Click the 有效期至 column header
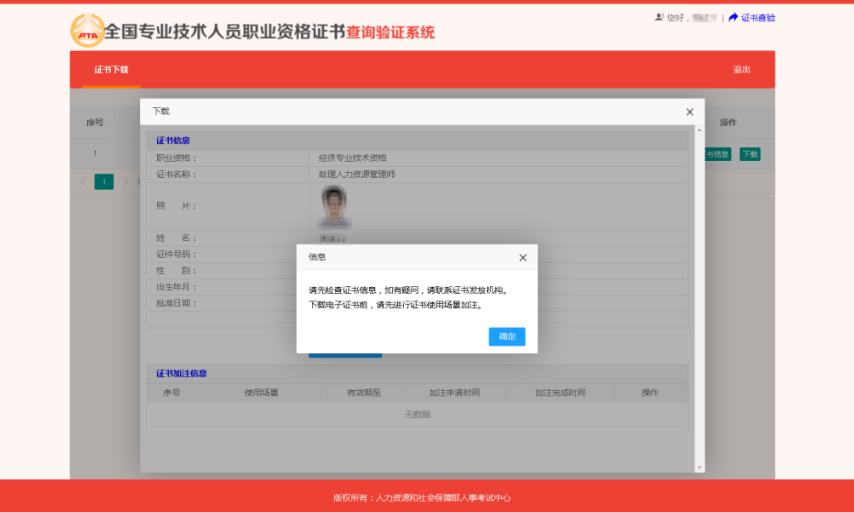Viewport: 854px width, 512px height. pyautogui.click(x=364, y=393)
